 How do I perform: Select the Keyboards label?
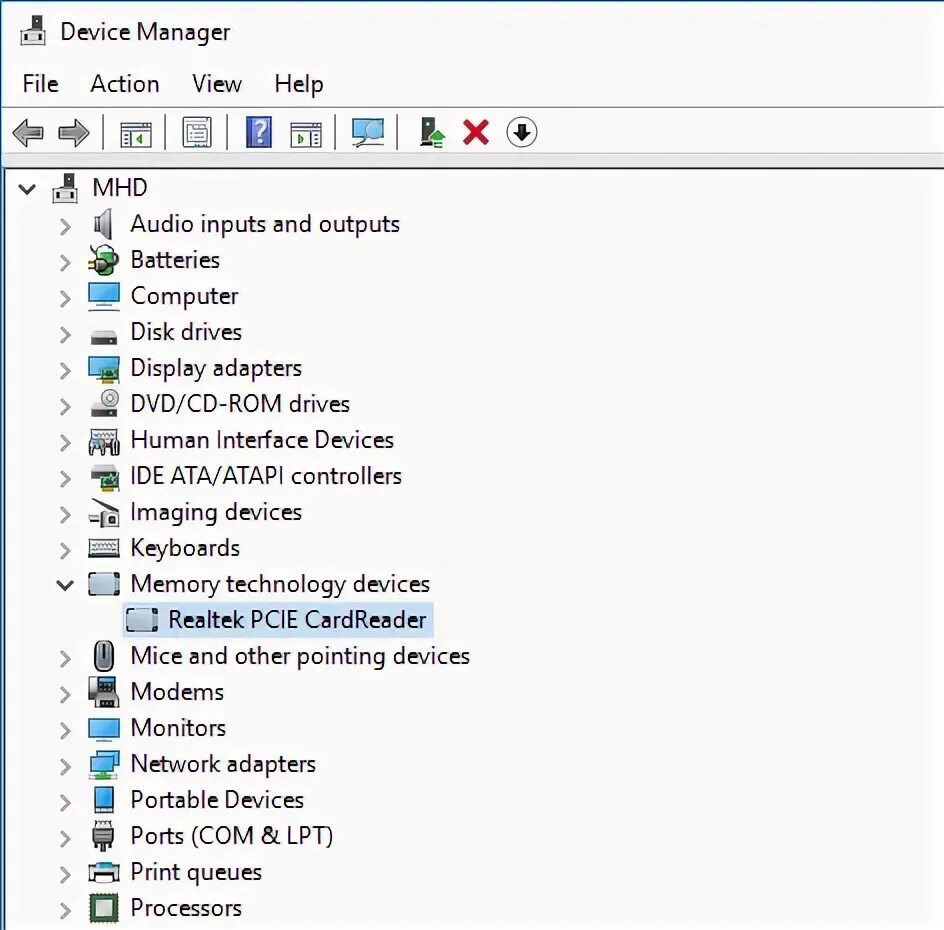click(185, 548)
